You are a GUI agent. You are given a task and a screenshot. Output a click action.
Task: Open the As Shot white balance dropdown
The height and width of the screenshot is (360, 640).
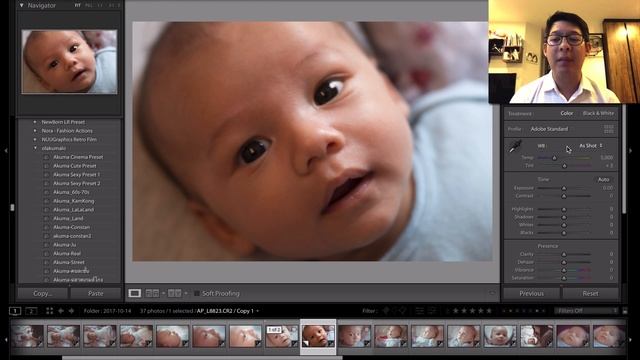click(591, 146)
